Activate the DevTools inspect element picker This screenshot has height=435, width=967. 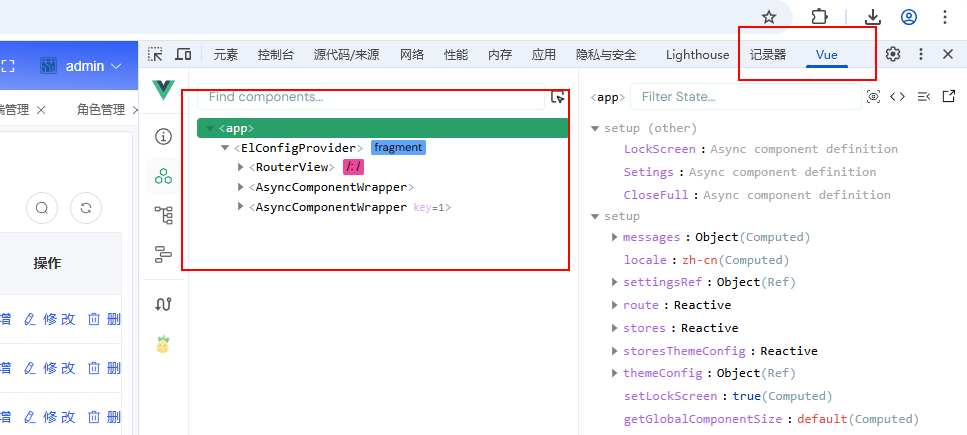click(155, 54)
